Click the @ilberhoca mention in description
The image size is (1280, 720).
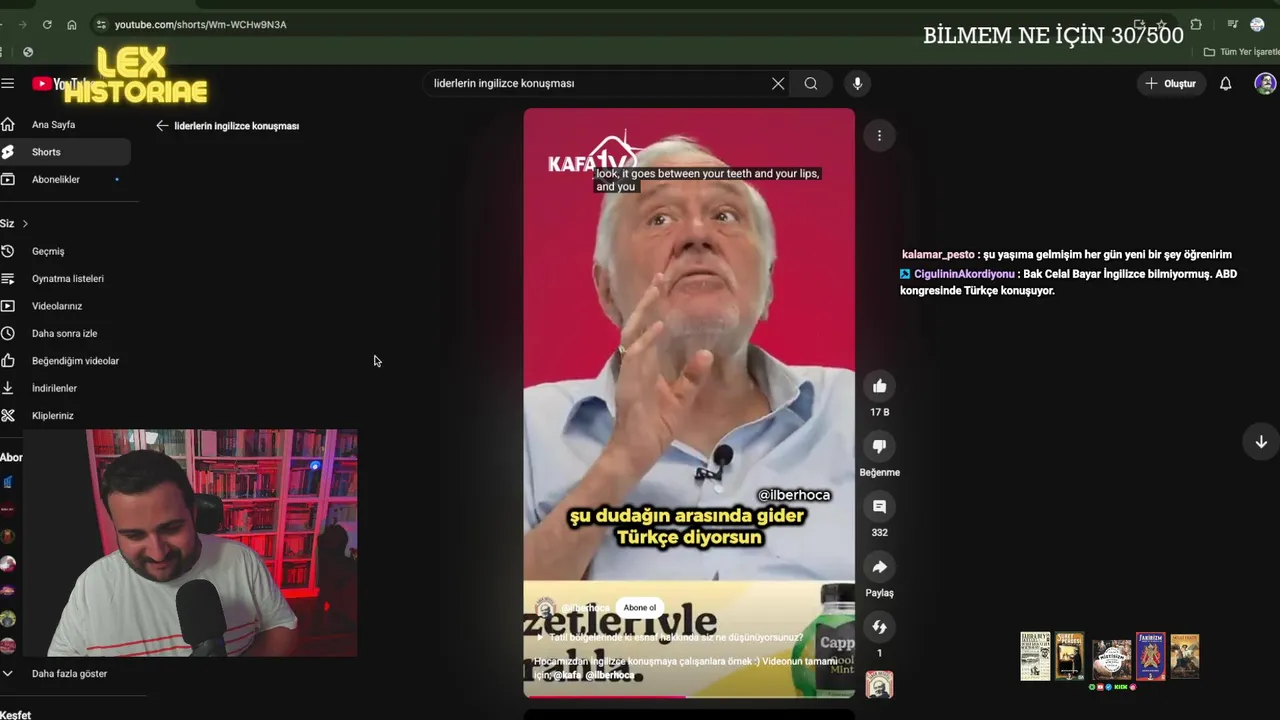coord(610,675)
